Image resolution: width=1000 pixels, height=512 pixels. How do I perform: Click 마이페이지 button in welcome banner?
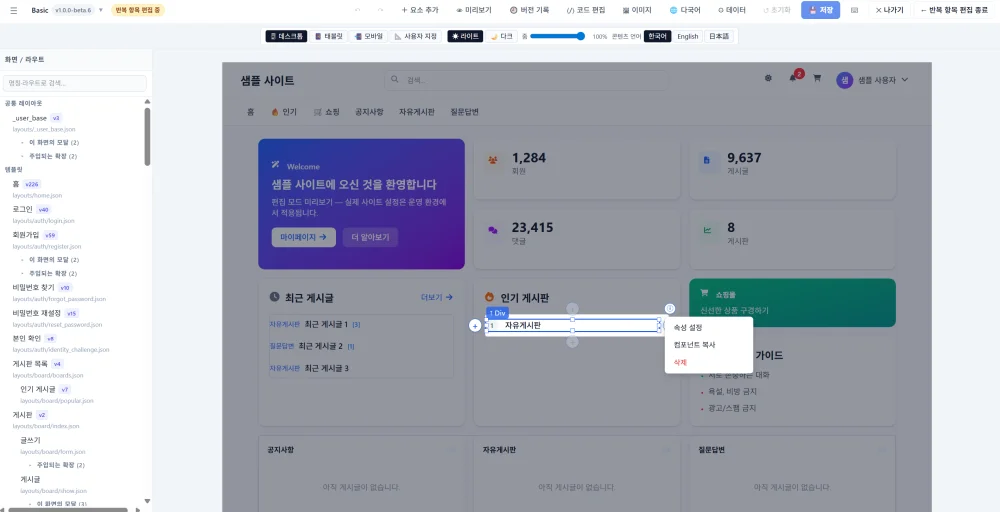(304, 237)
